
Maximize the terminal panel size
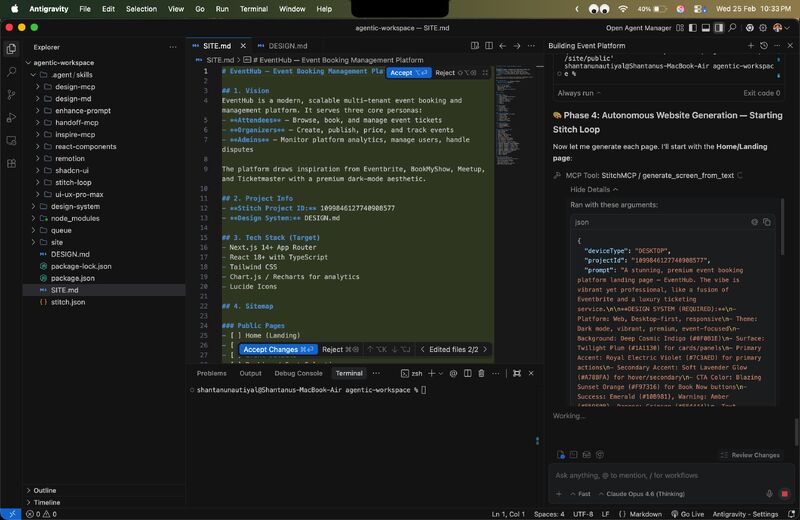tap(517, 374)
